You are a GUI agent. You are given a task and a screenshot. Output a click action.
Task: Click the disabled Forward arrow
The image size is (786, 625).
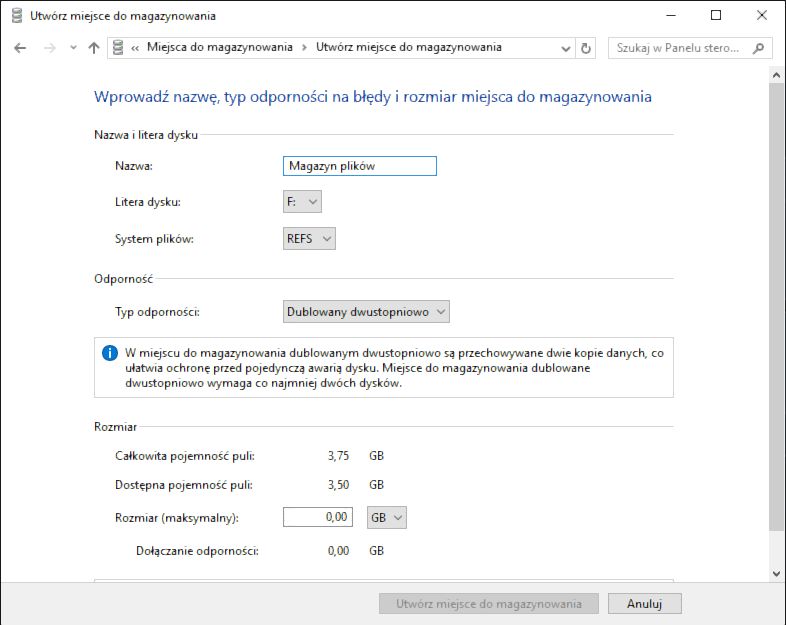click(50, 48)
